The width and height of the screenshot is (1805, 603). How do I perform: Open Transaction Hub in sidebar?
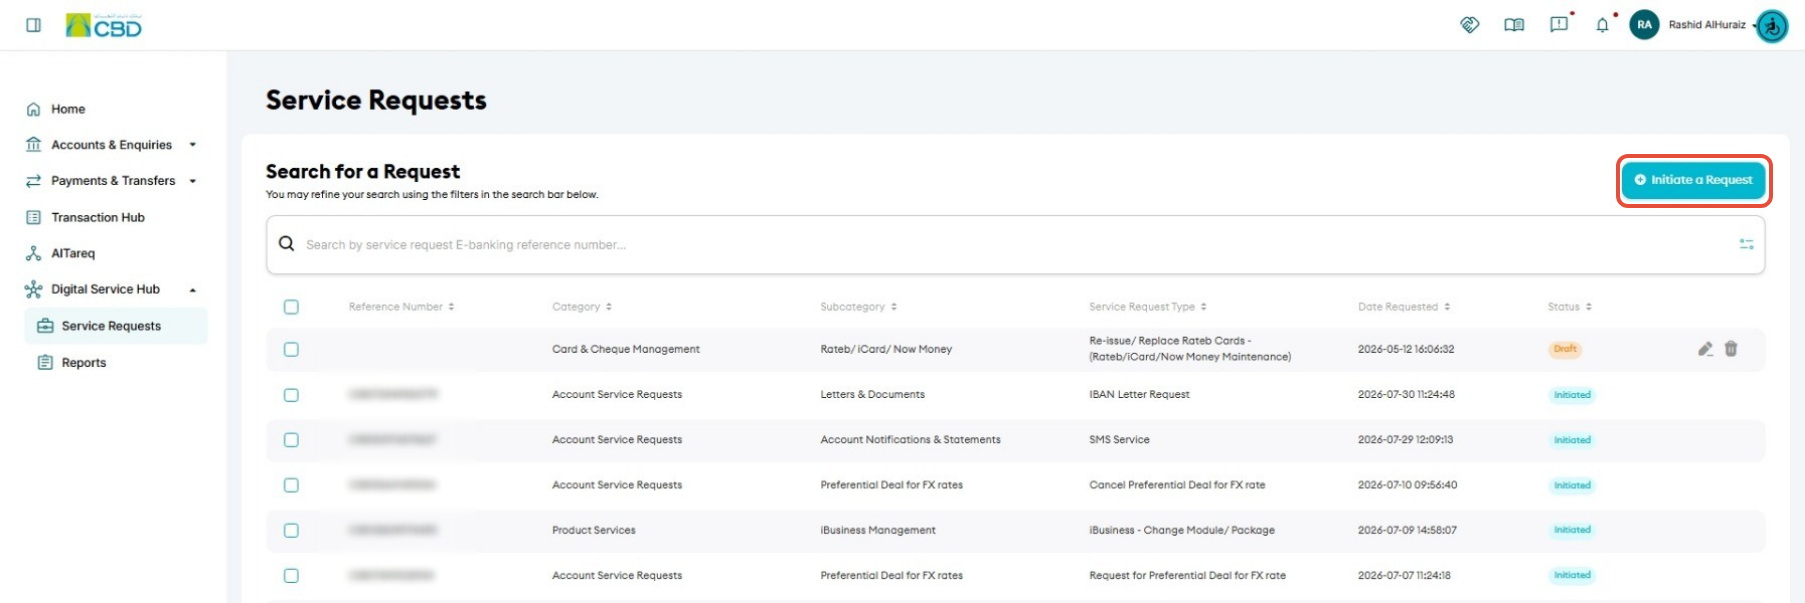click(x=98, y=217)
